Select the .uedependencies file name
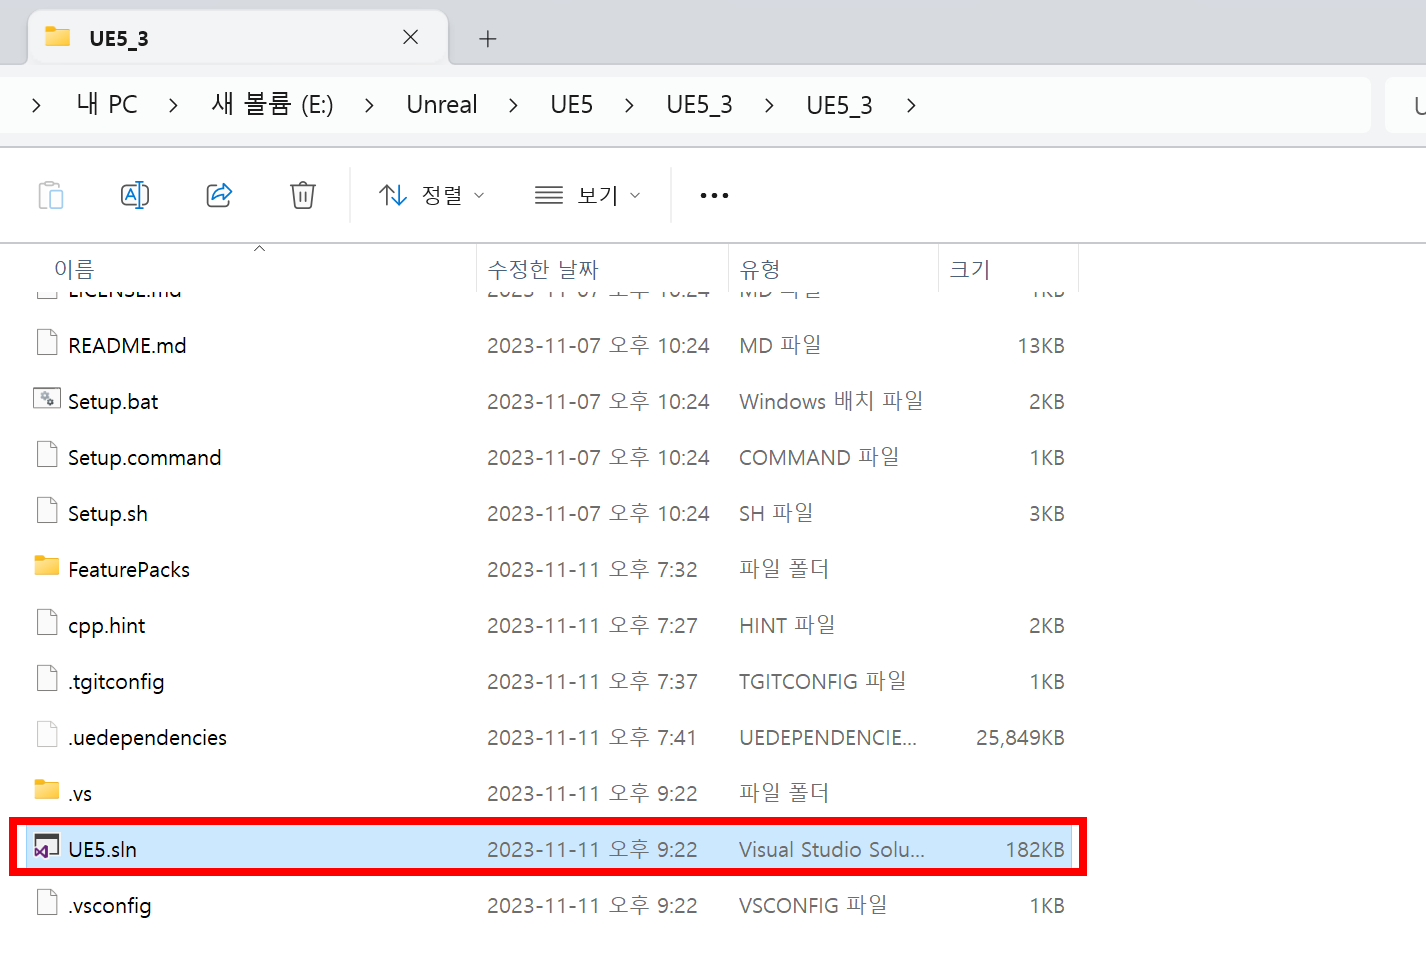The width and height of the screenshot is (1426, 957). point(148,738)
